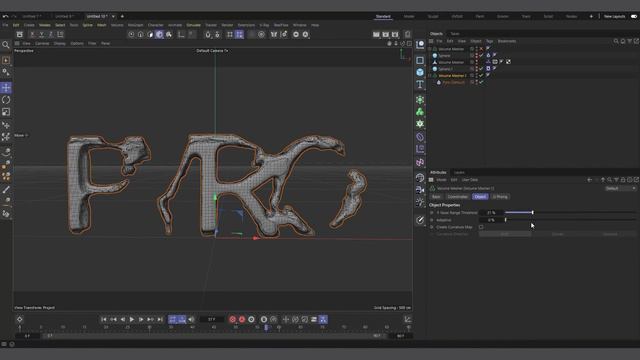Click the lock icon in Attributes manager

(x=623, y=180)
